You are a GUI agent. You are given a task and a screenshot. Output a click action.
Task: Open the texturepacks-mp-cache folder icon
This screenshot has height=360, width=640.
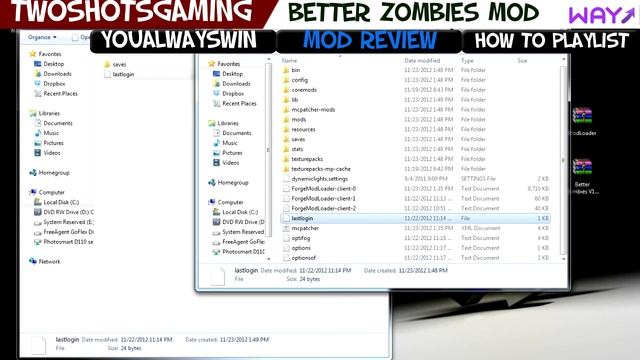pos(286,169)
